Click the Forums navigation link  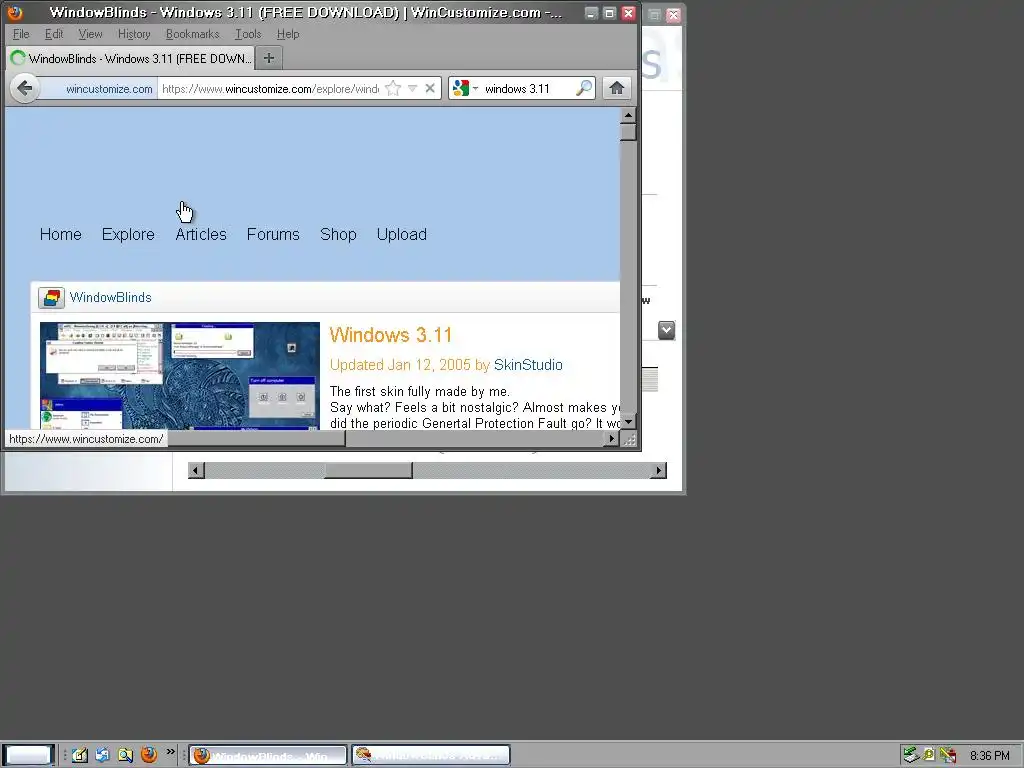pyautogui.click(x=273, y=234)
